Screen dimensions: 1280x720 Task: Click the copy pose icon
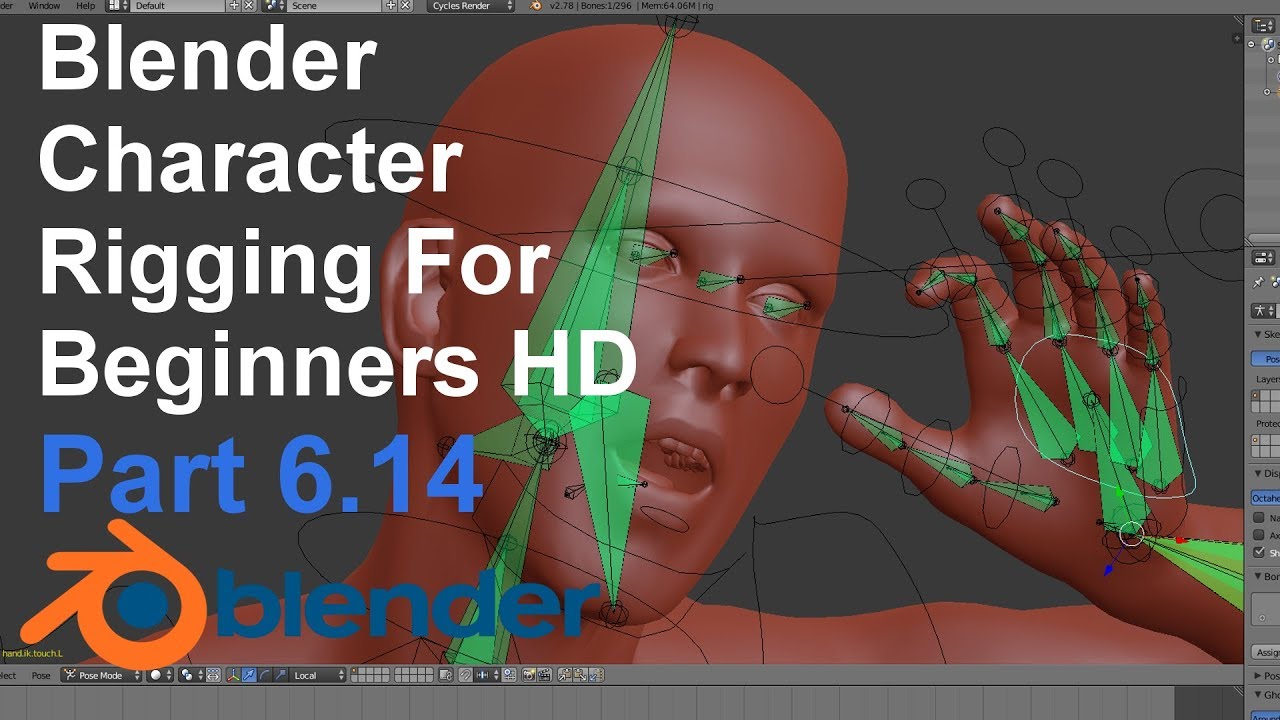[565, 676]
